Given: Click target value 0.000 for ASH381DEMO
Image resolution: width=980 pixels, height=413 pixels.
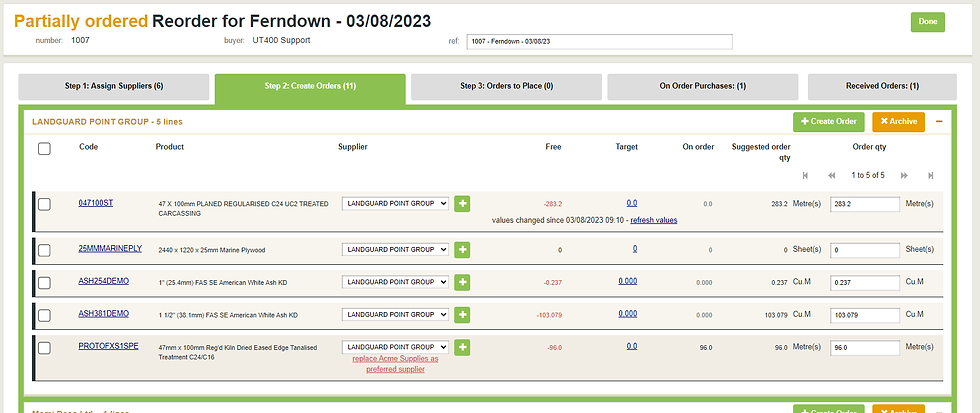Looking at the screenshot, I should 628,313.
